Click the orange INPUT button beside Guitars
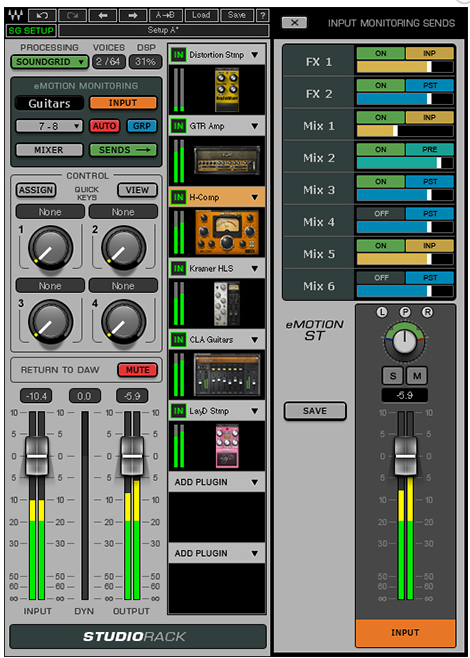This screenshot has width=470, height=658. coord(123,103)
